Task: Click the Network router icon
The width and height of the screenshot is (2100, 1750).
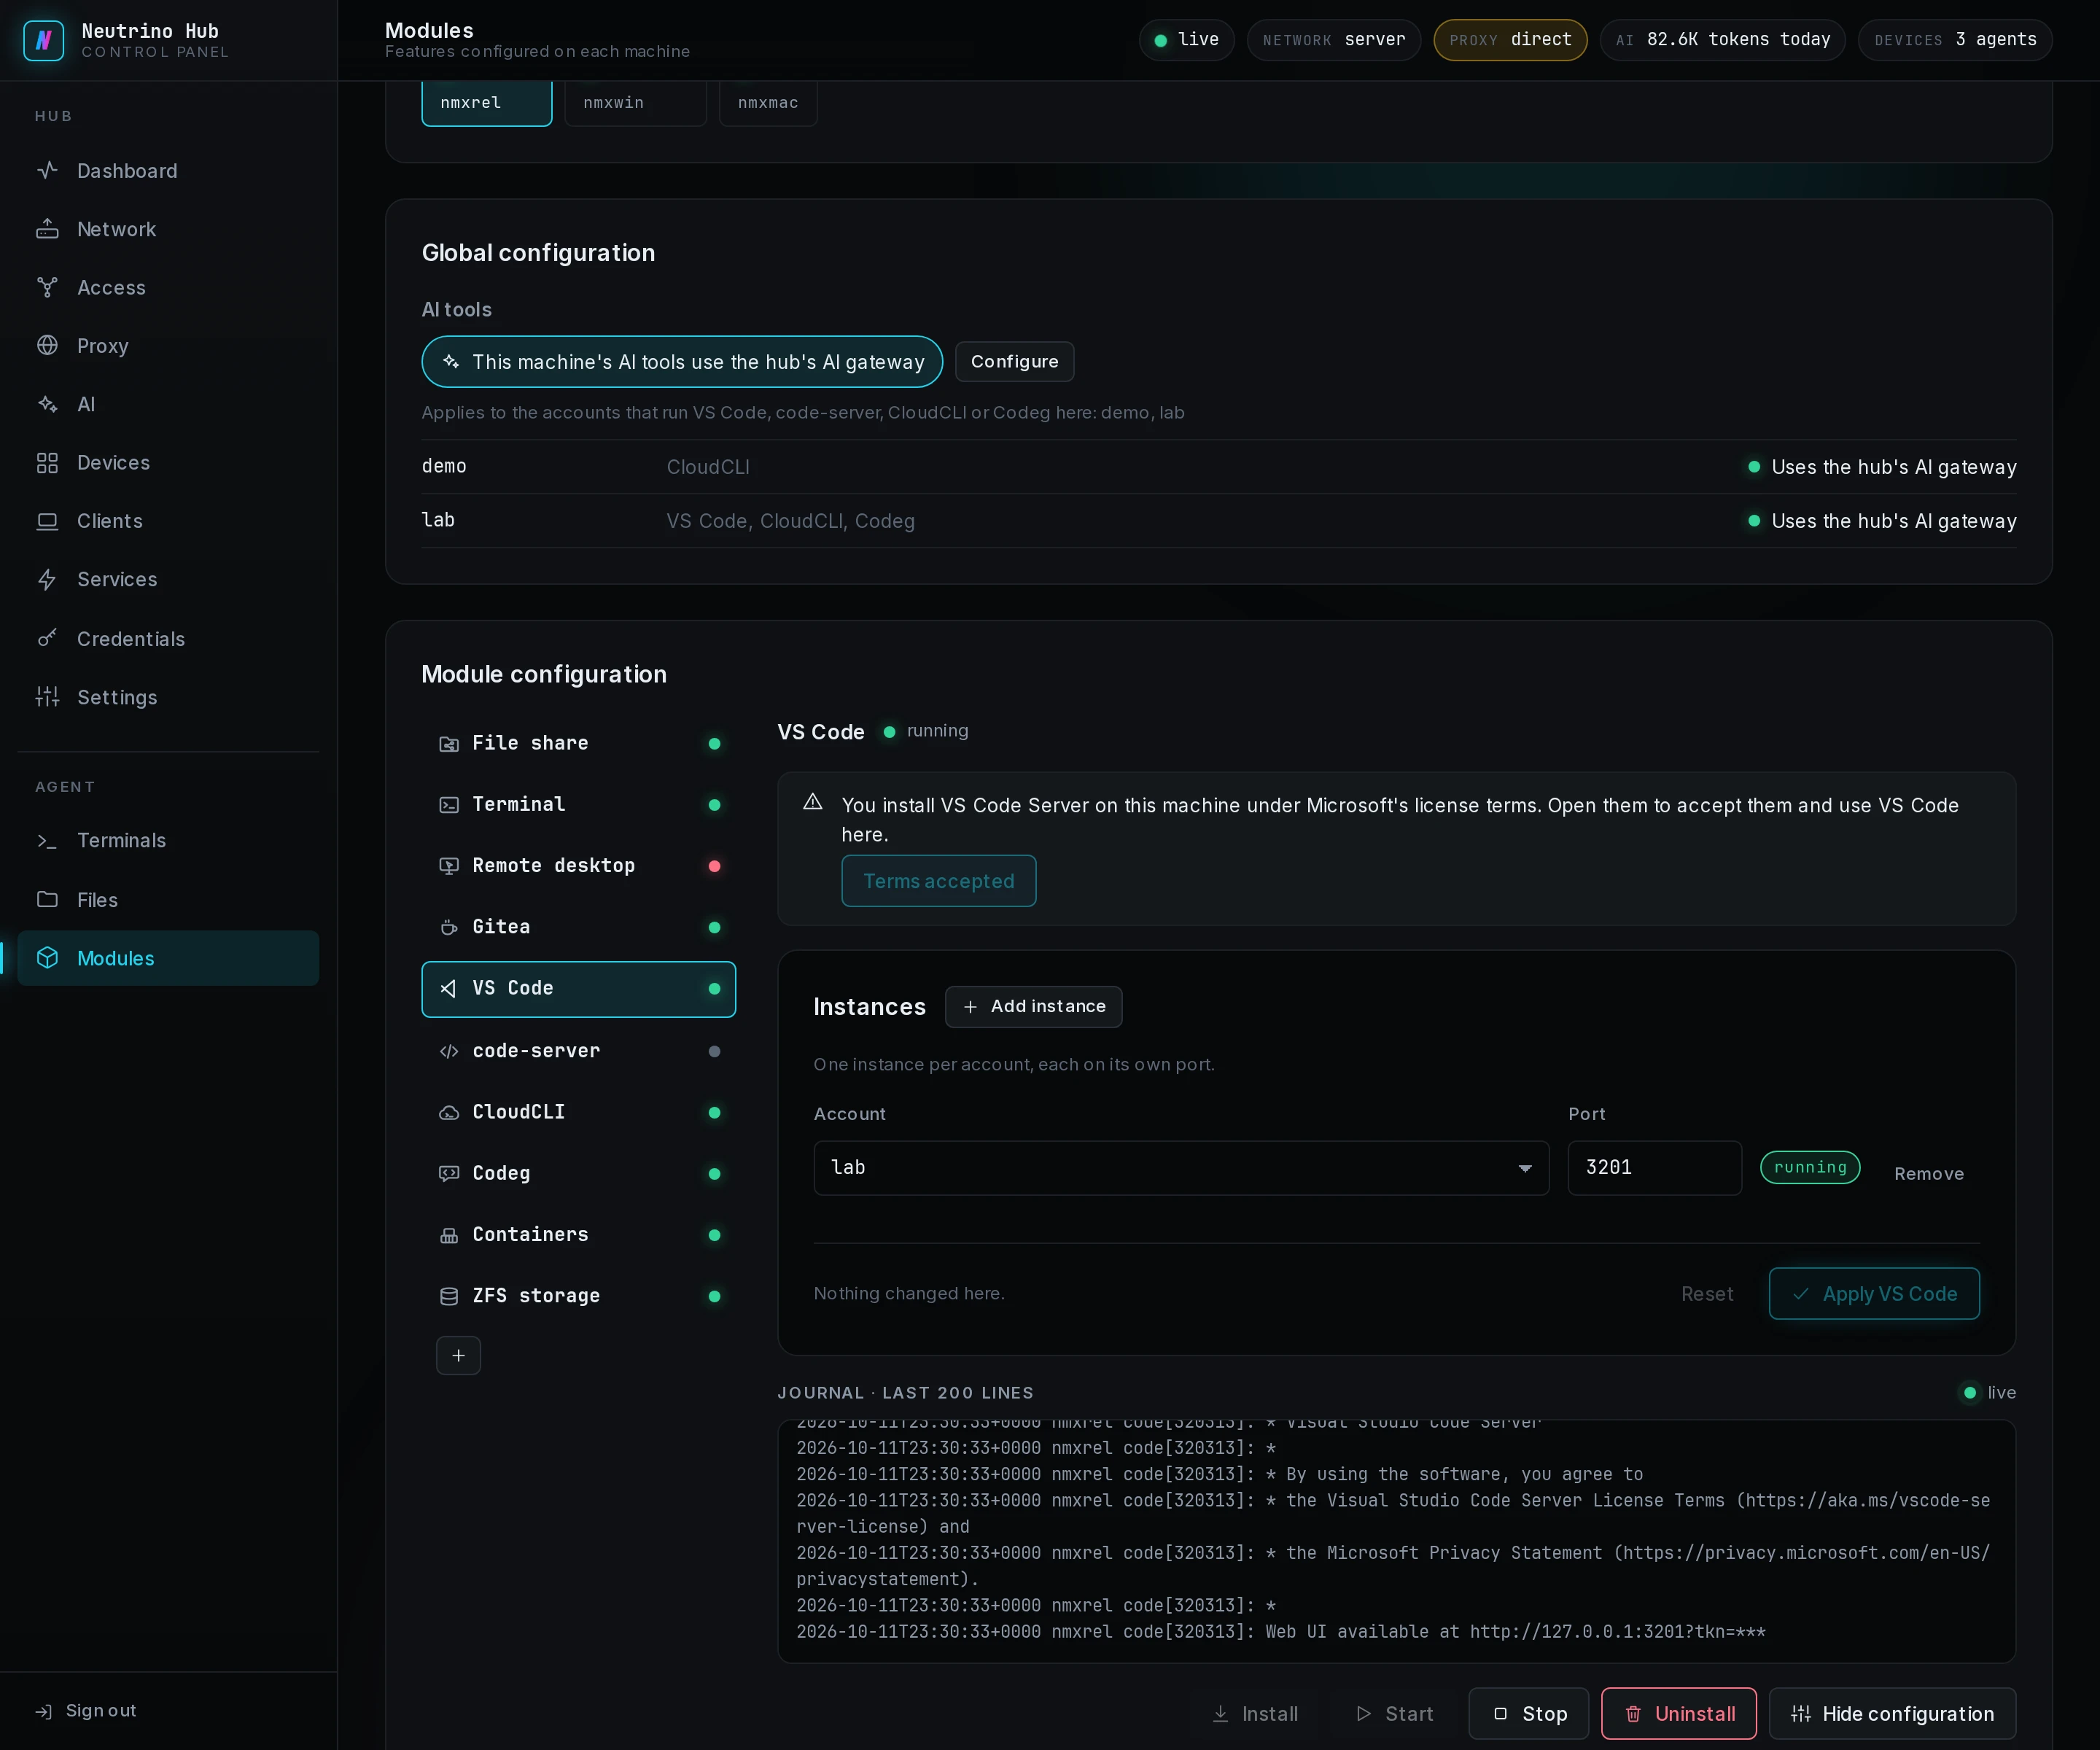Action: [x=47, y=229]
